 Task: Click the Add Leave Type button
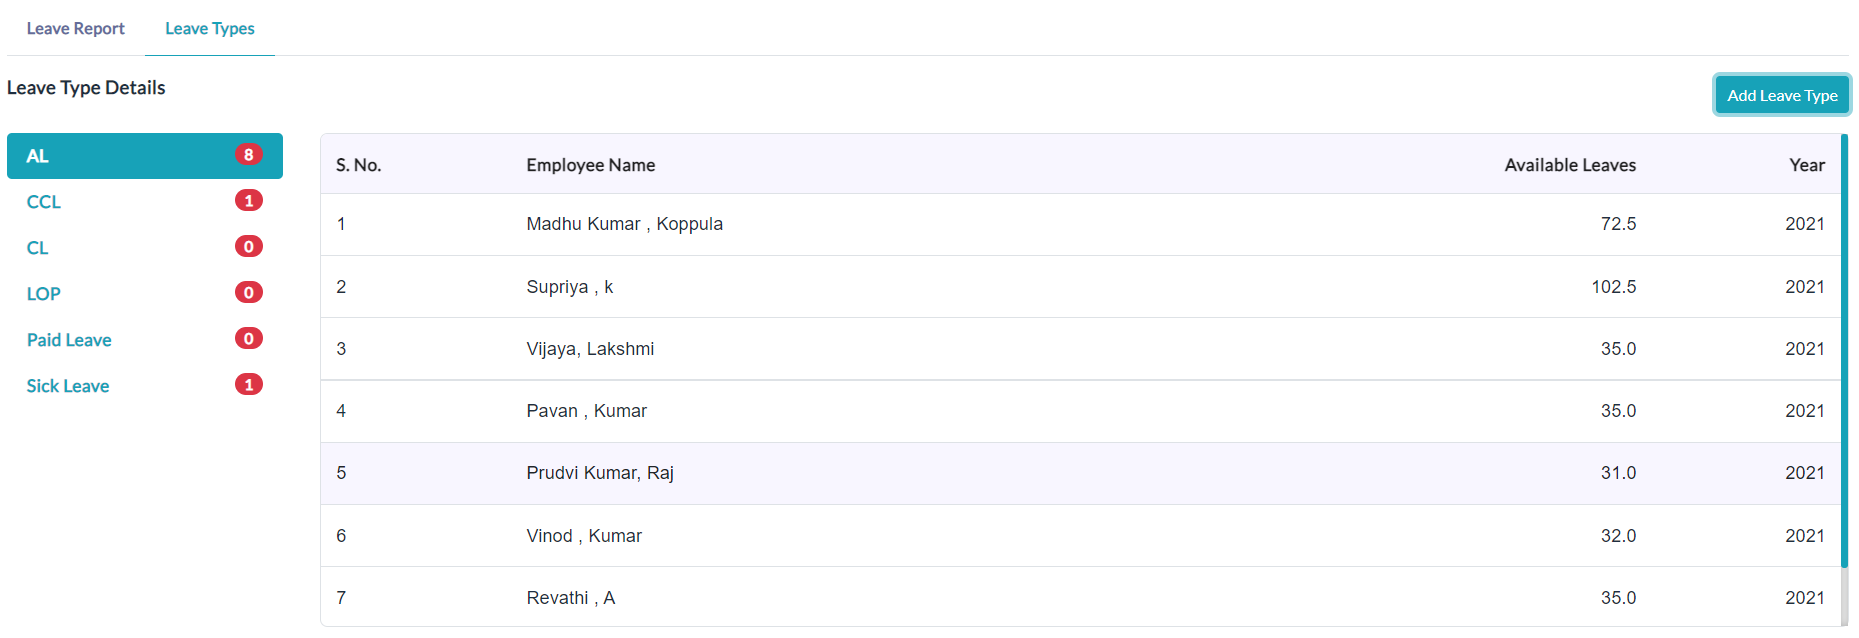click(1782, 95)
